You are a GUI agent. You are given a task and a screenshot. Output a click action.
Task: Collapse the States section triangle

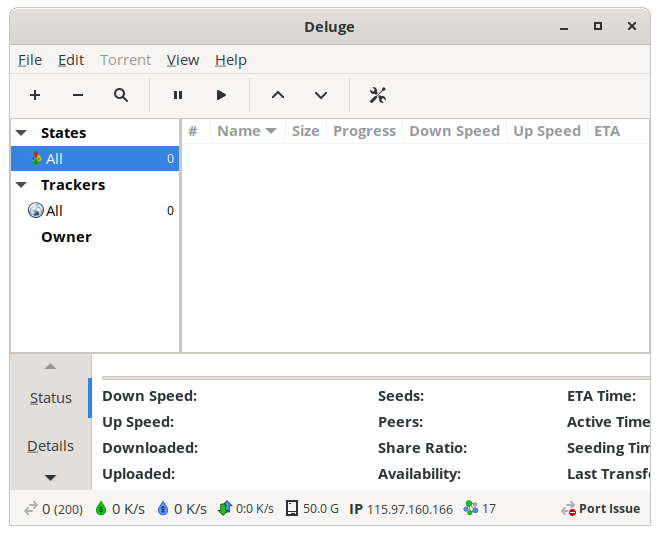click(21, 133)
